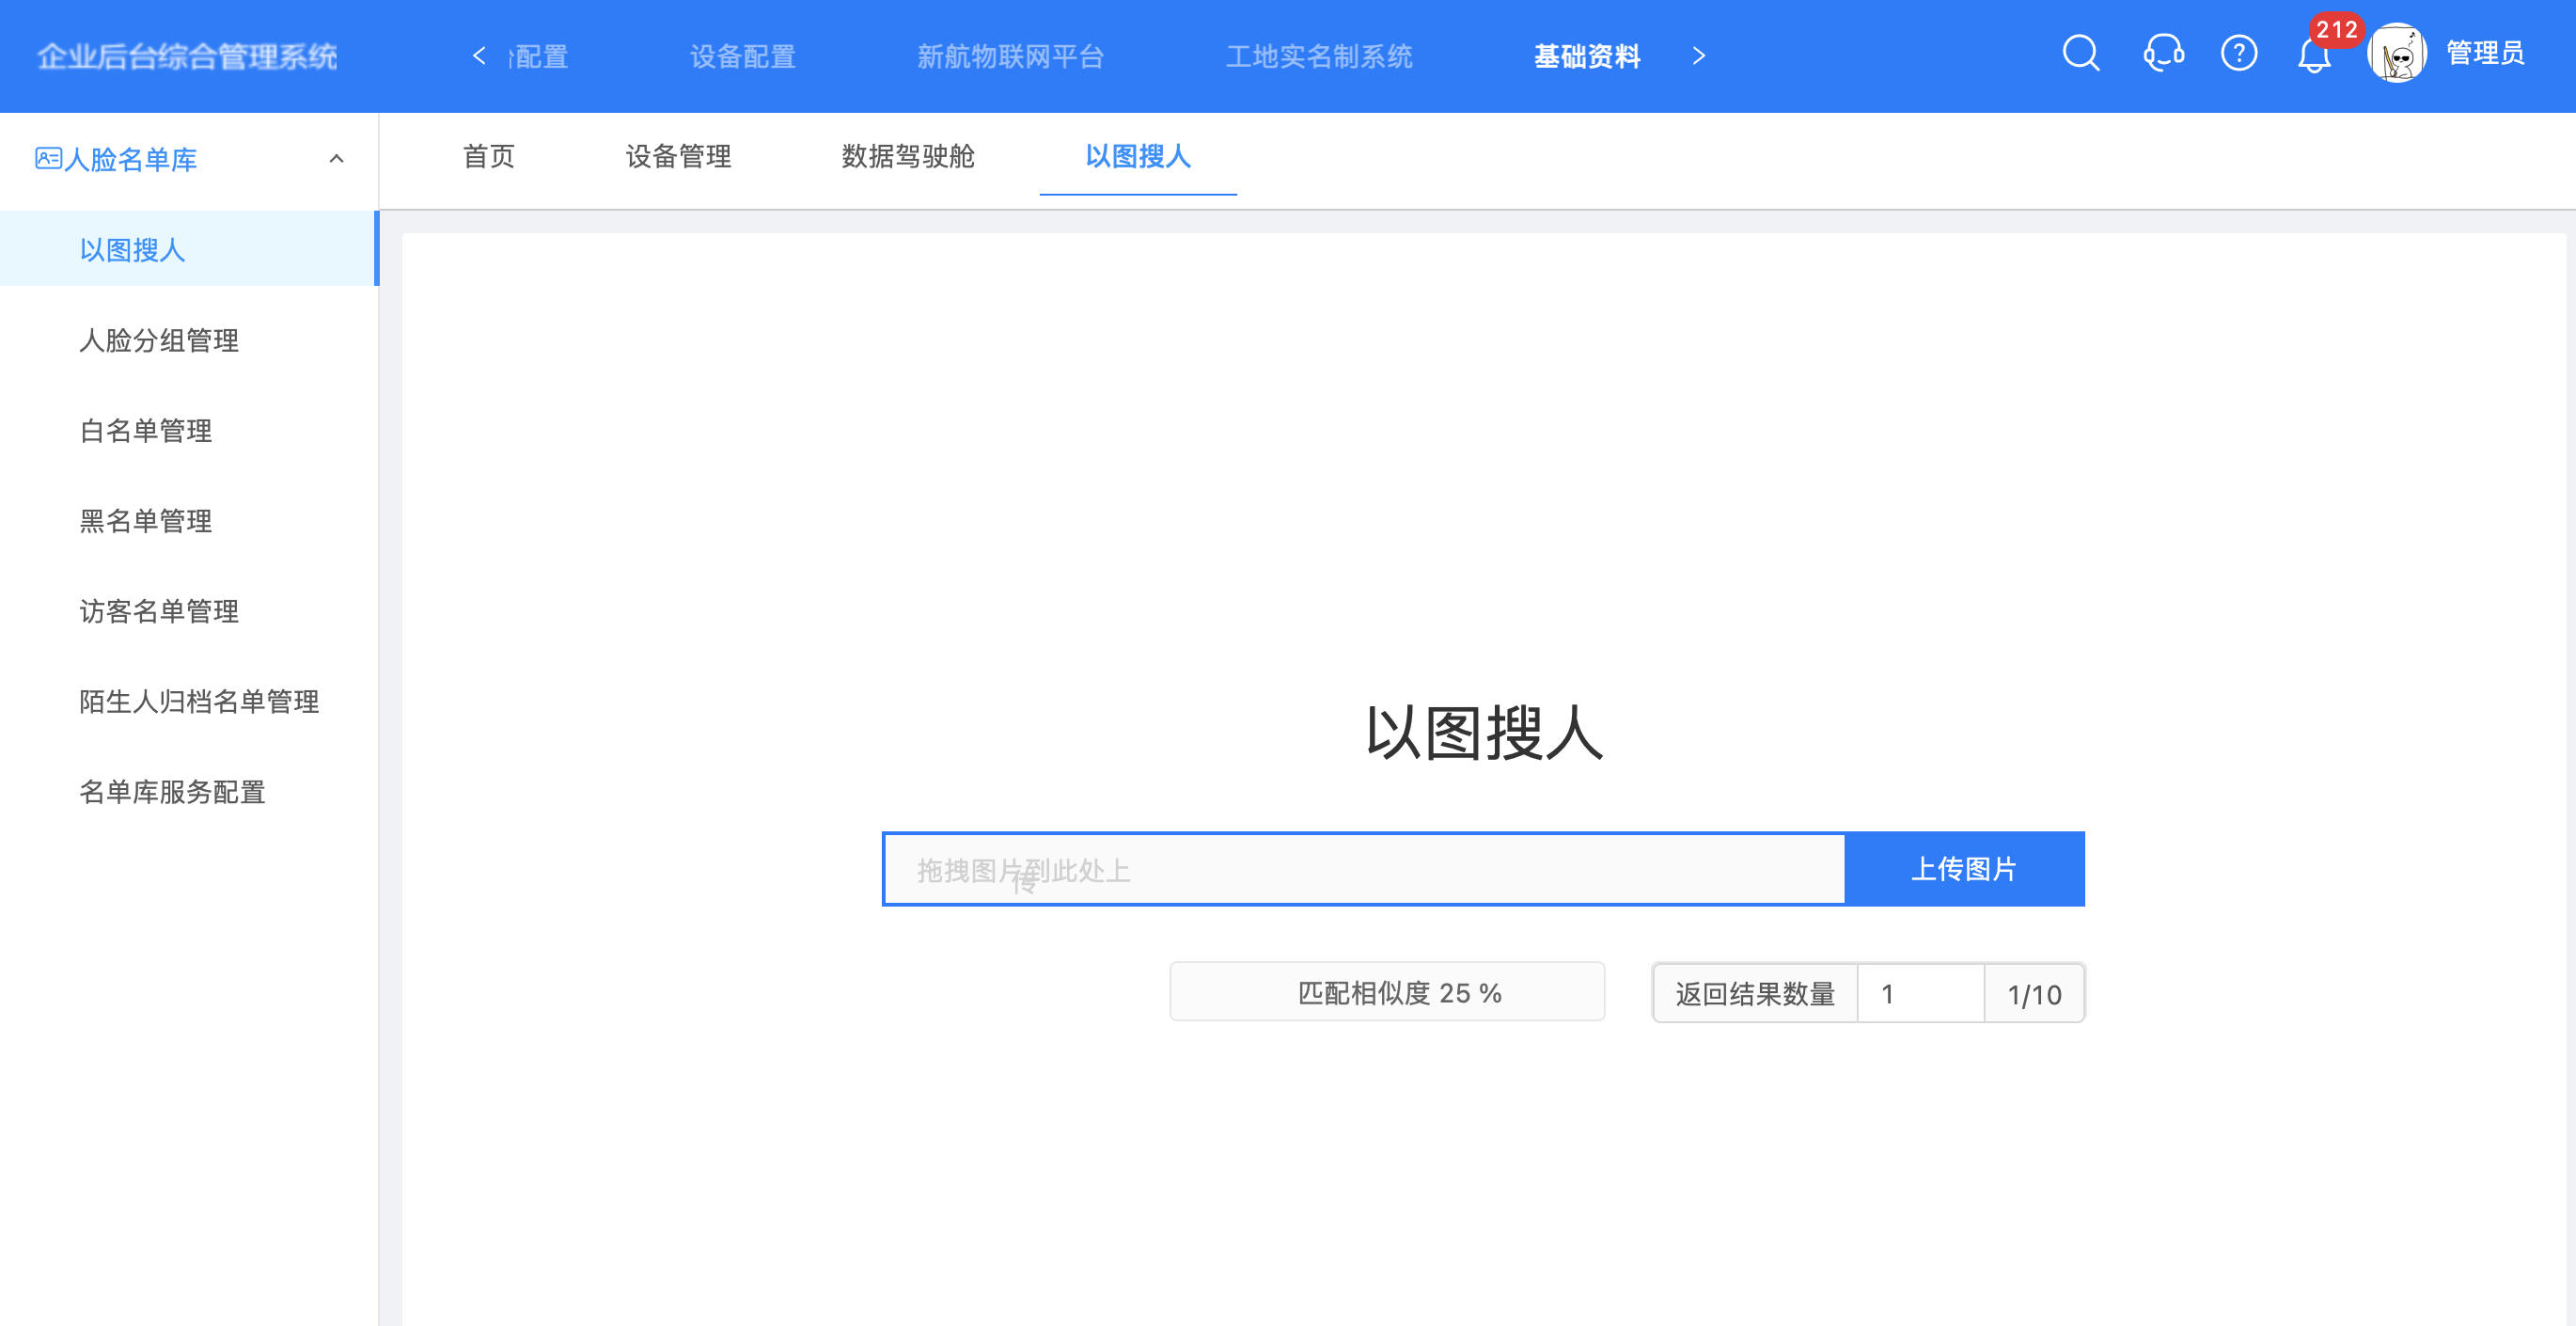Click the 返回结果数量 number input

(1920, 993)
